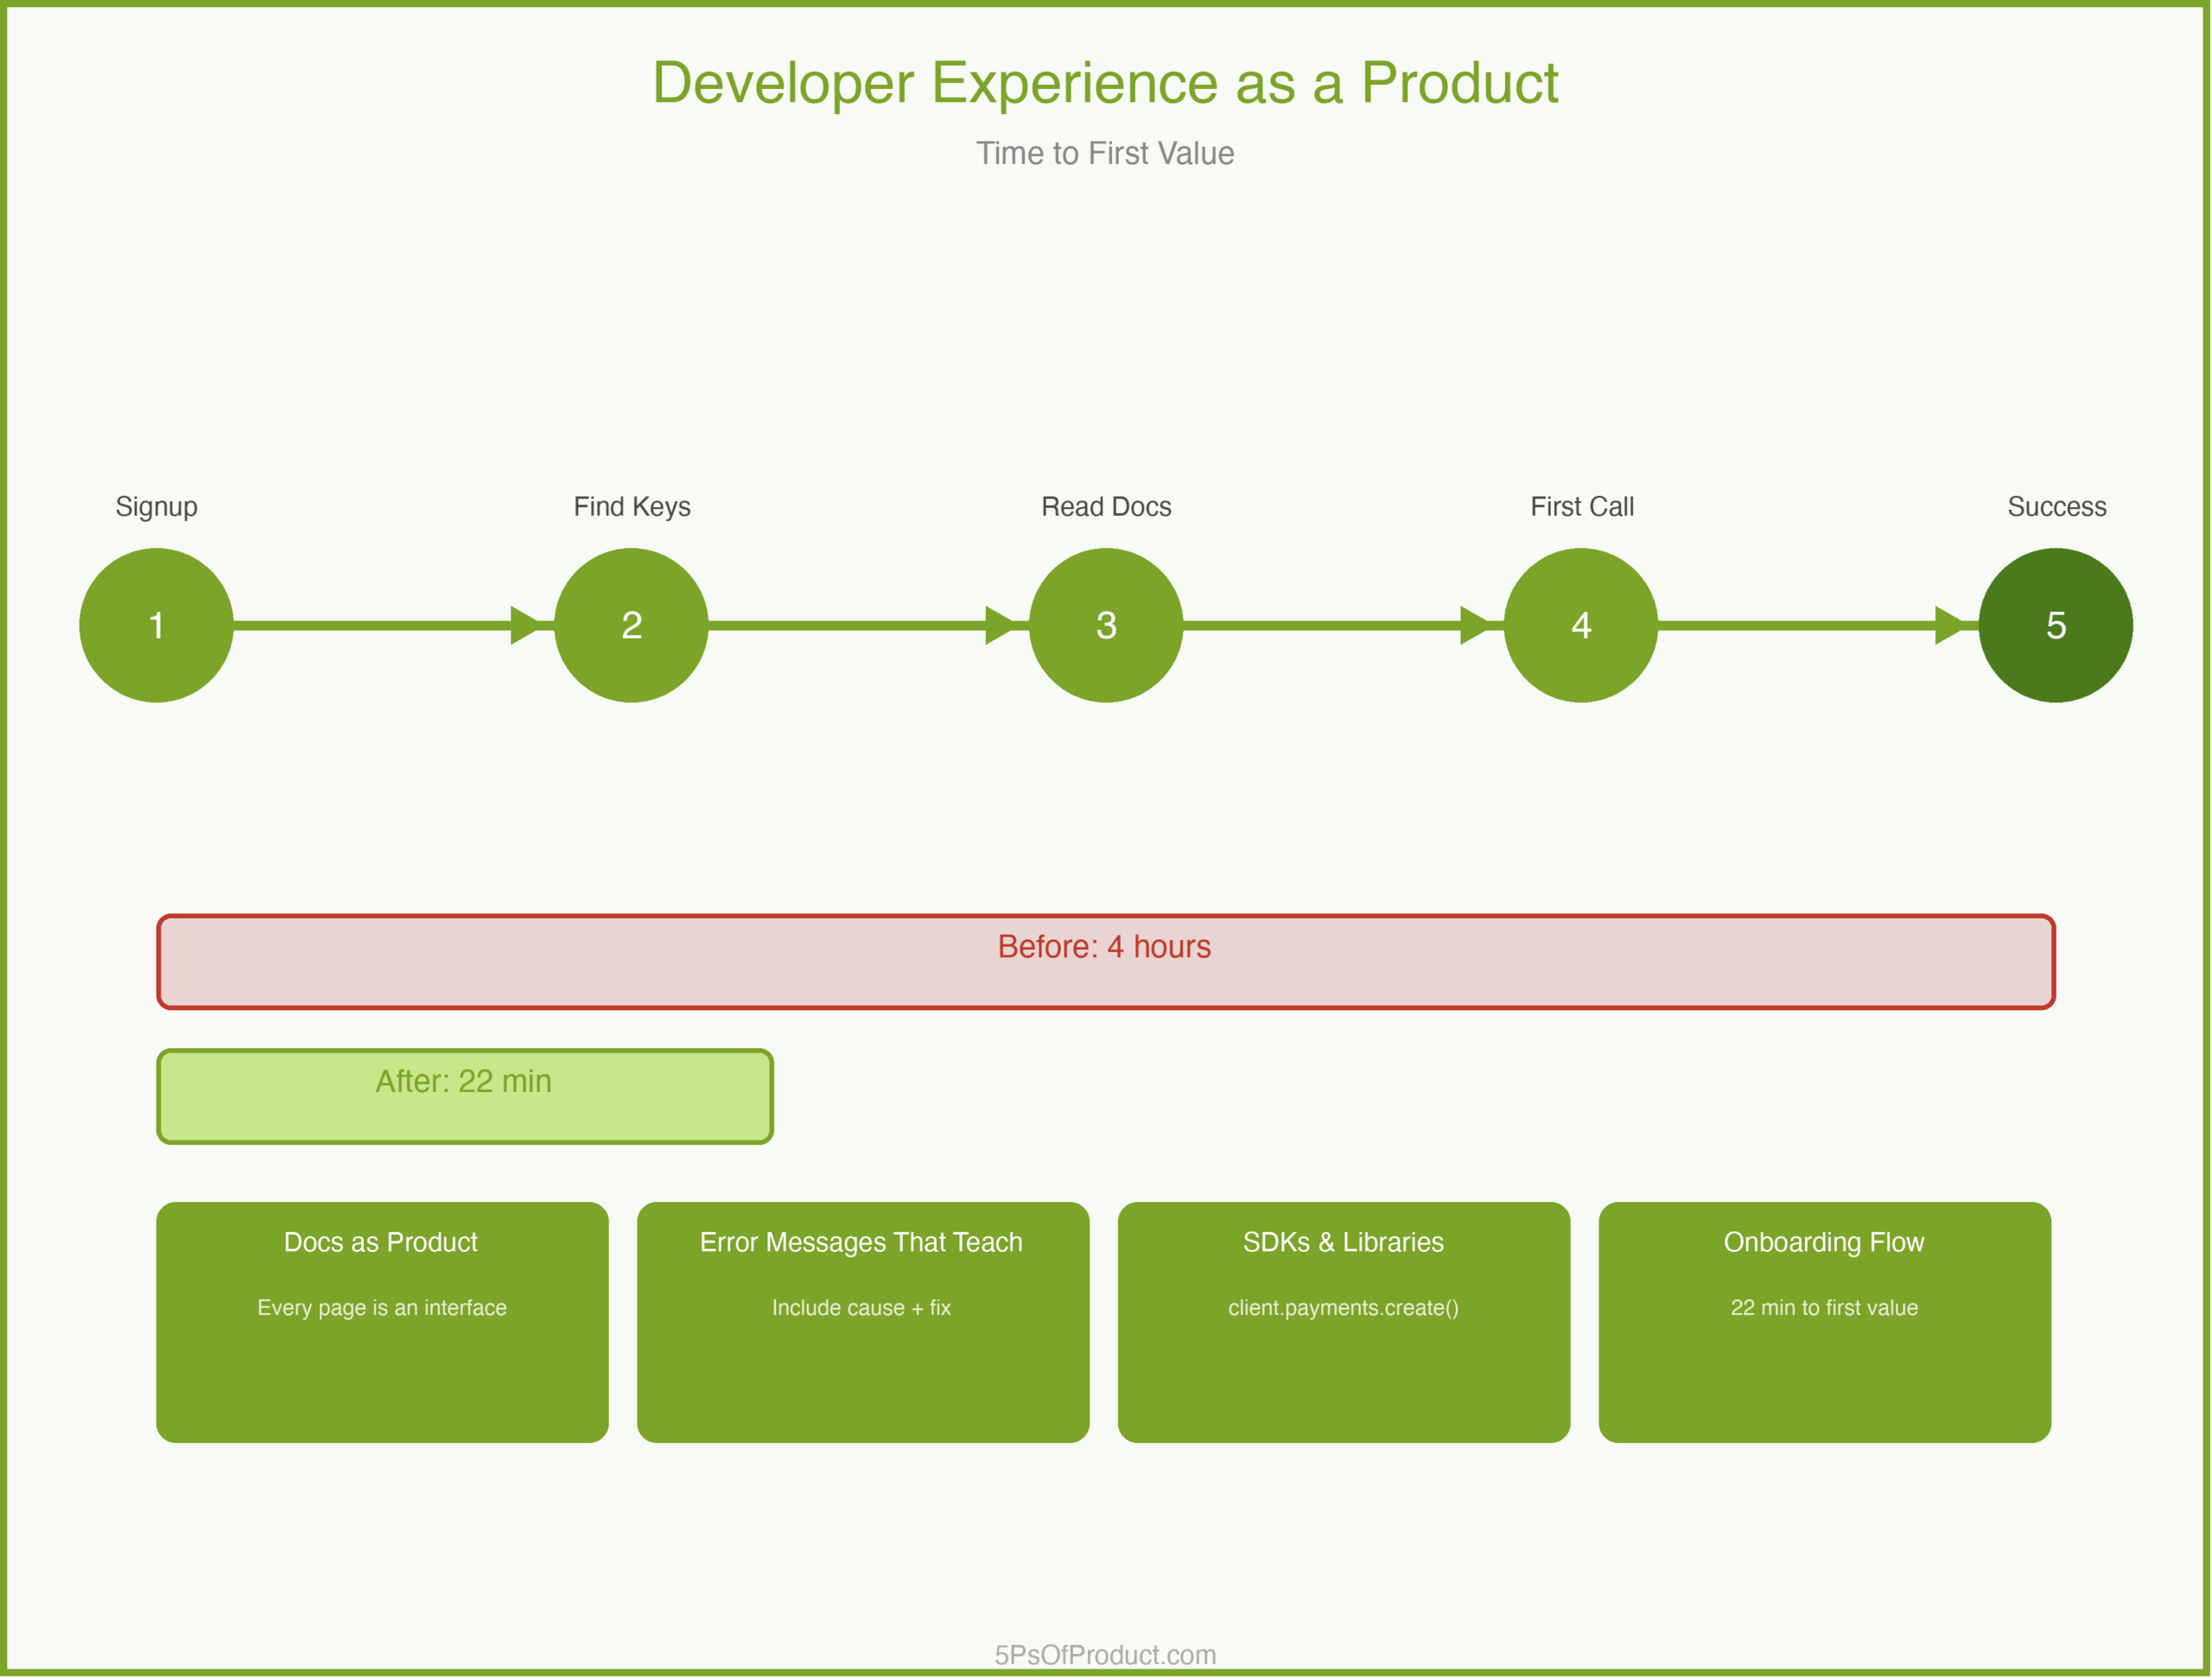
Task: Click the 'Success' step label
Action: click(x=2054, y=507)
